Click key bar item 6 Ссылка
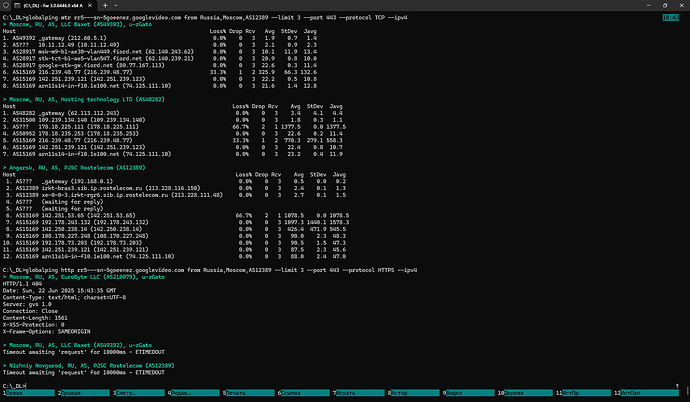690x402 pixels. tap(304, 393)
